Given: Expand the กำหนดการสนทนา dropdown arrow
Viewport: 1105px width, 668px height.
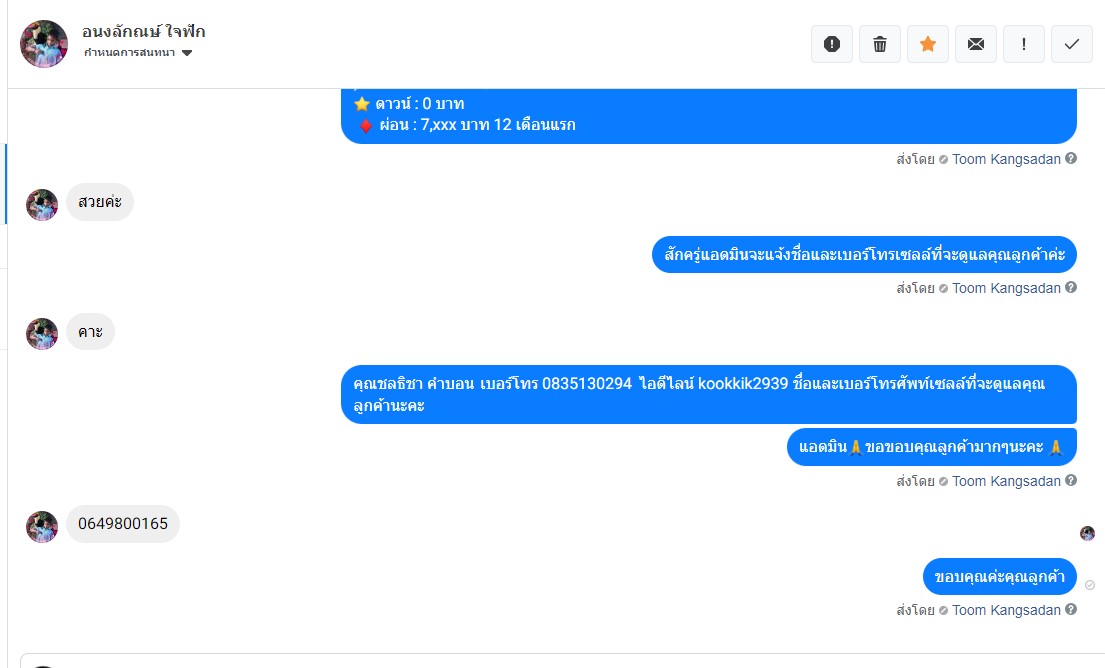Looking at the screenshot, I should (x=187, y=53).
